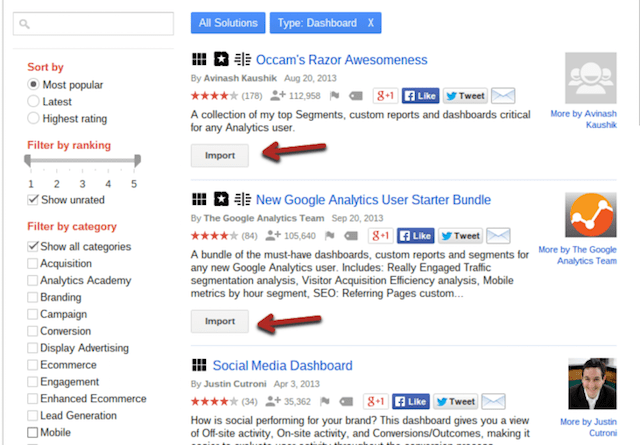Click Justin Cutroni's profile photo
This screenshot has height=445, width=640.
point(592,384)
